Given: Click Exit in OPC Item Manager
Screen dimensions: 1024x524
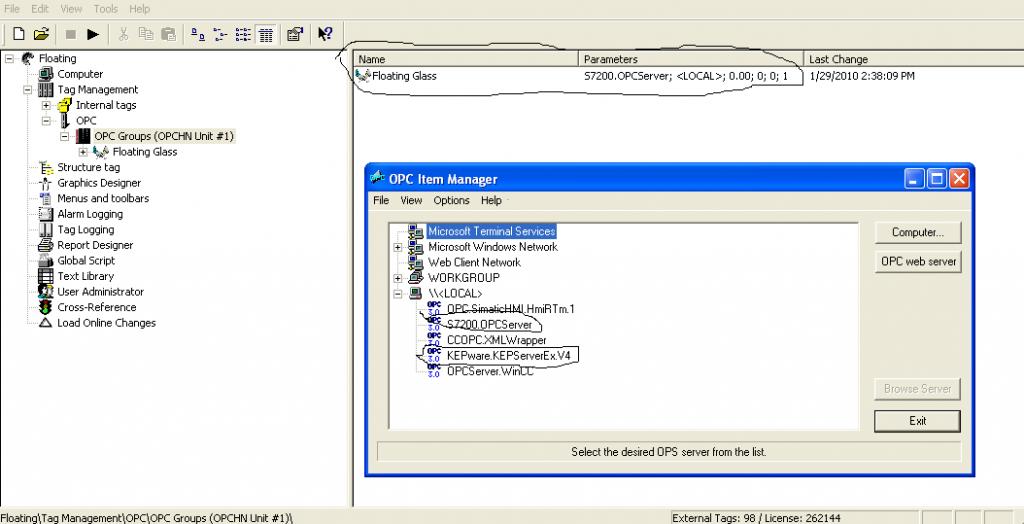Looking at the screenshot, I should 918,421.
